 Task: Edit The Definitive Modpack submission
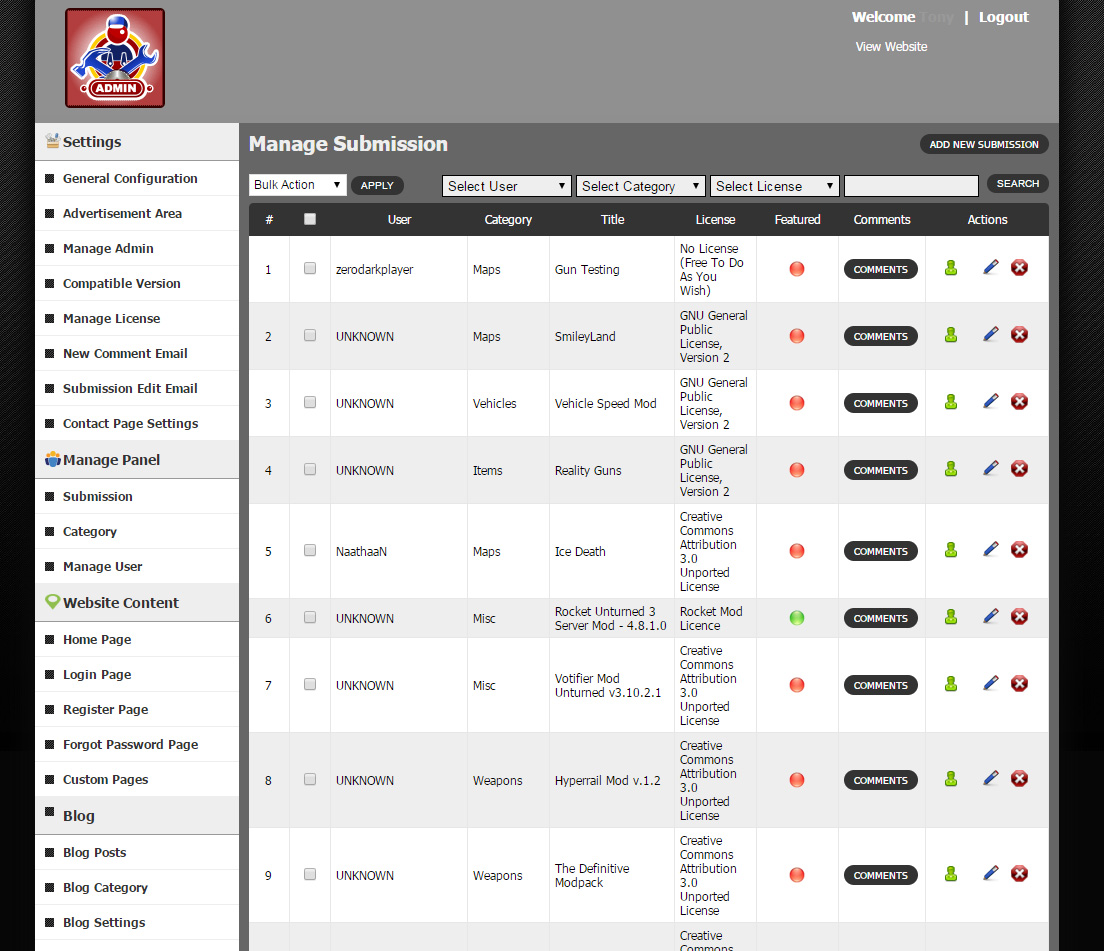click(991, 874)
